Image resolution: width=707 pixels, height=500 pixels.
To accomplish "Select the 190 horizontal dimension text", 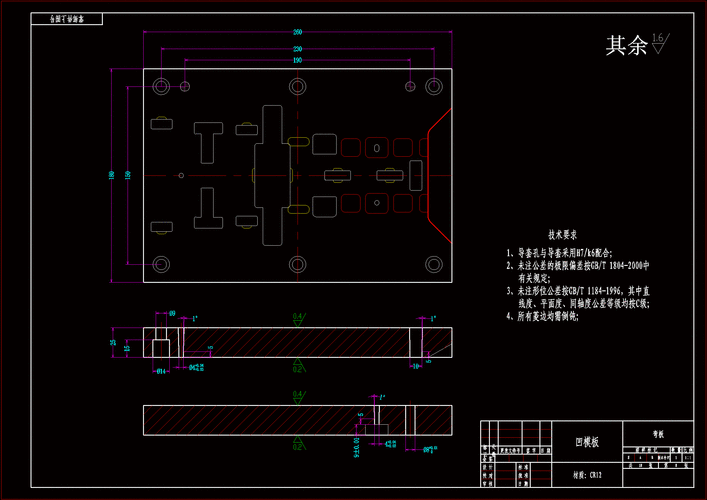I will click(297, 61).
